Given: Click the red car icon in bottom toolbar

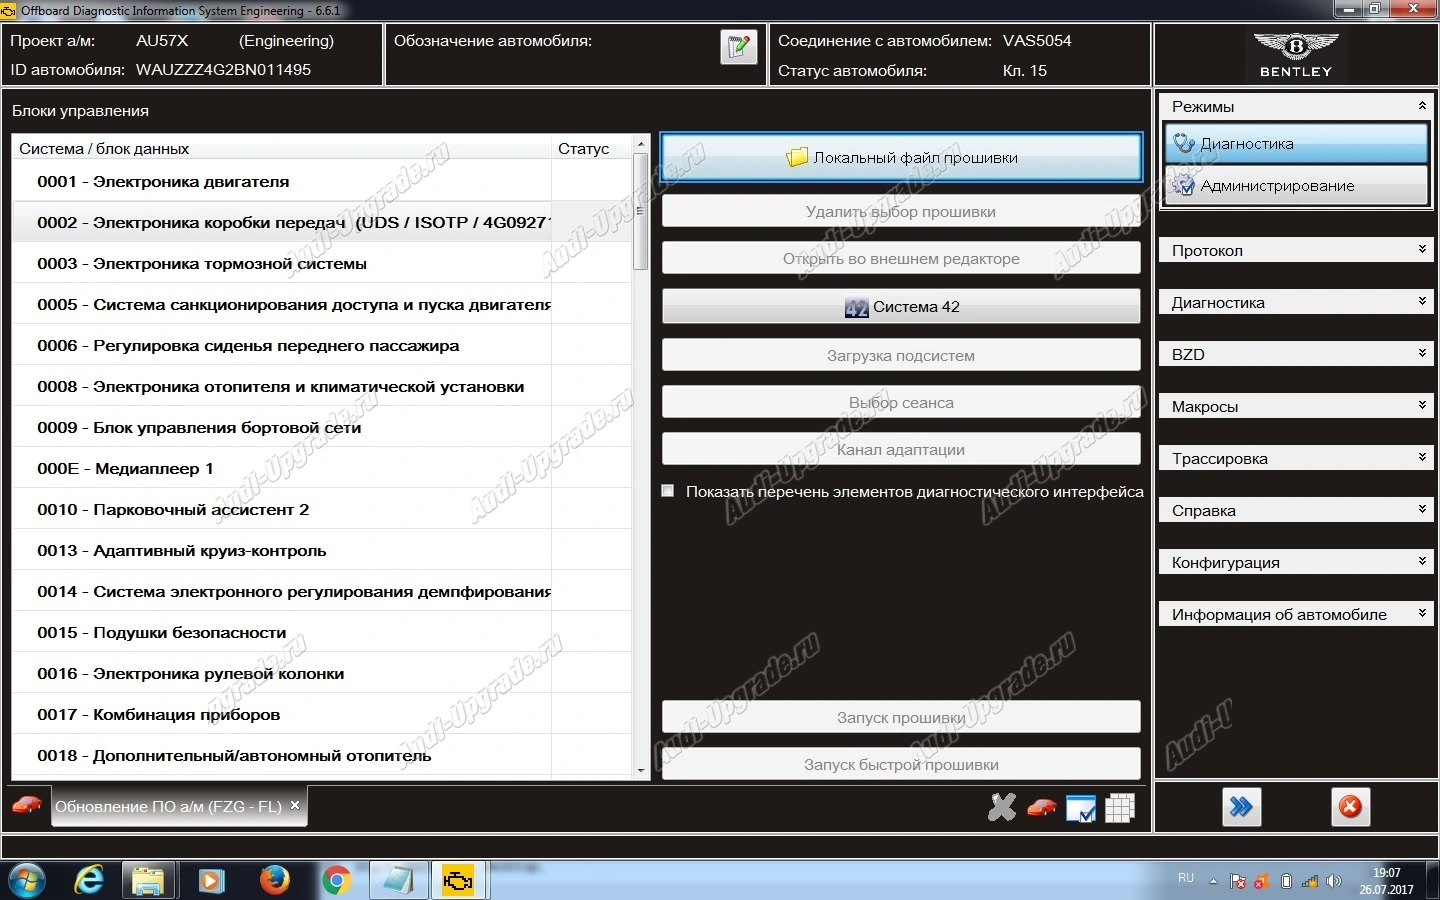Looking at the screenshot, I should [x=1041, y=807].
